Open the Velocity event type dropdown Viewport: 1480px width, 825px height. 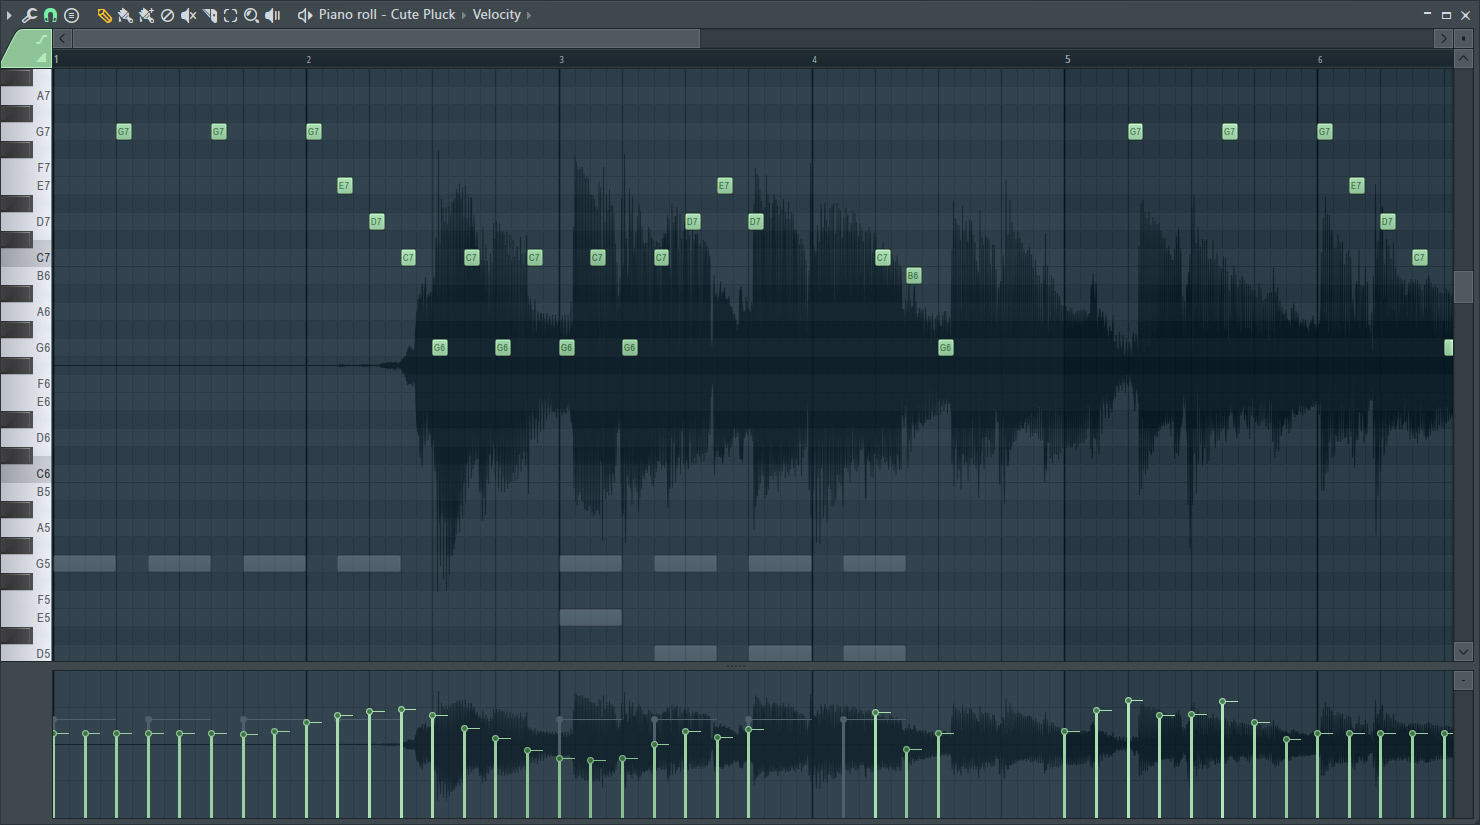tap(497, 15)
